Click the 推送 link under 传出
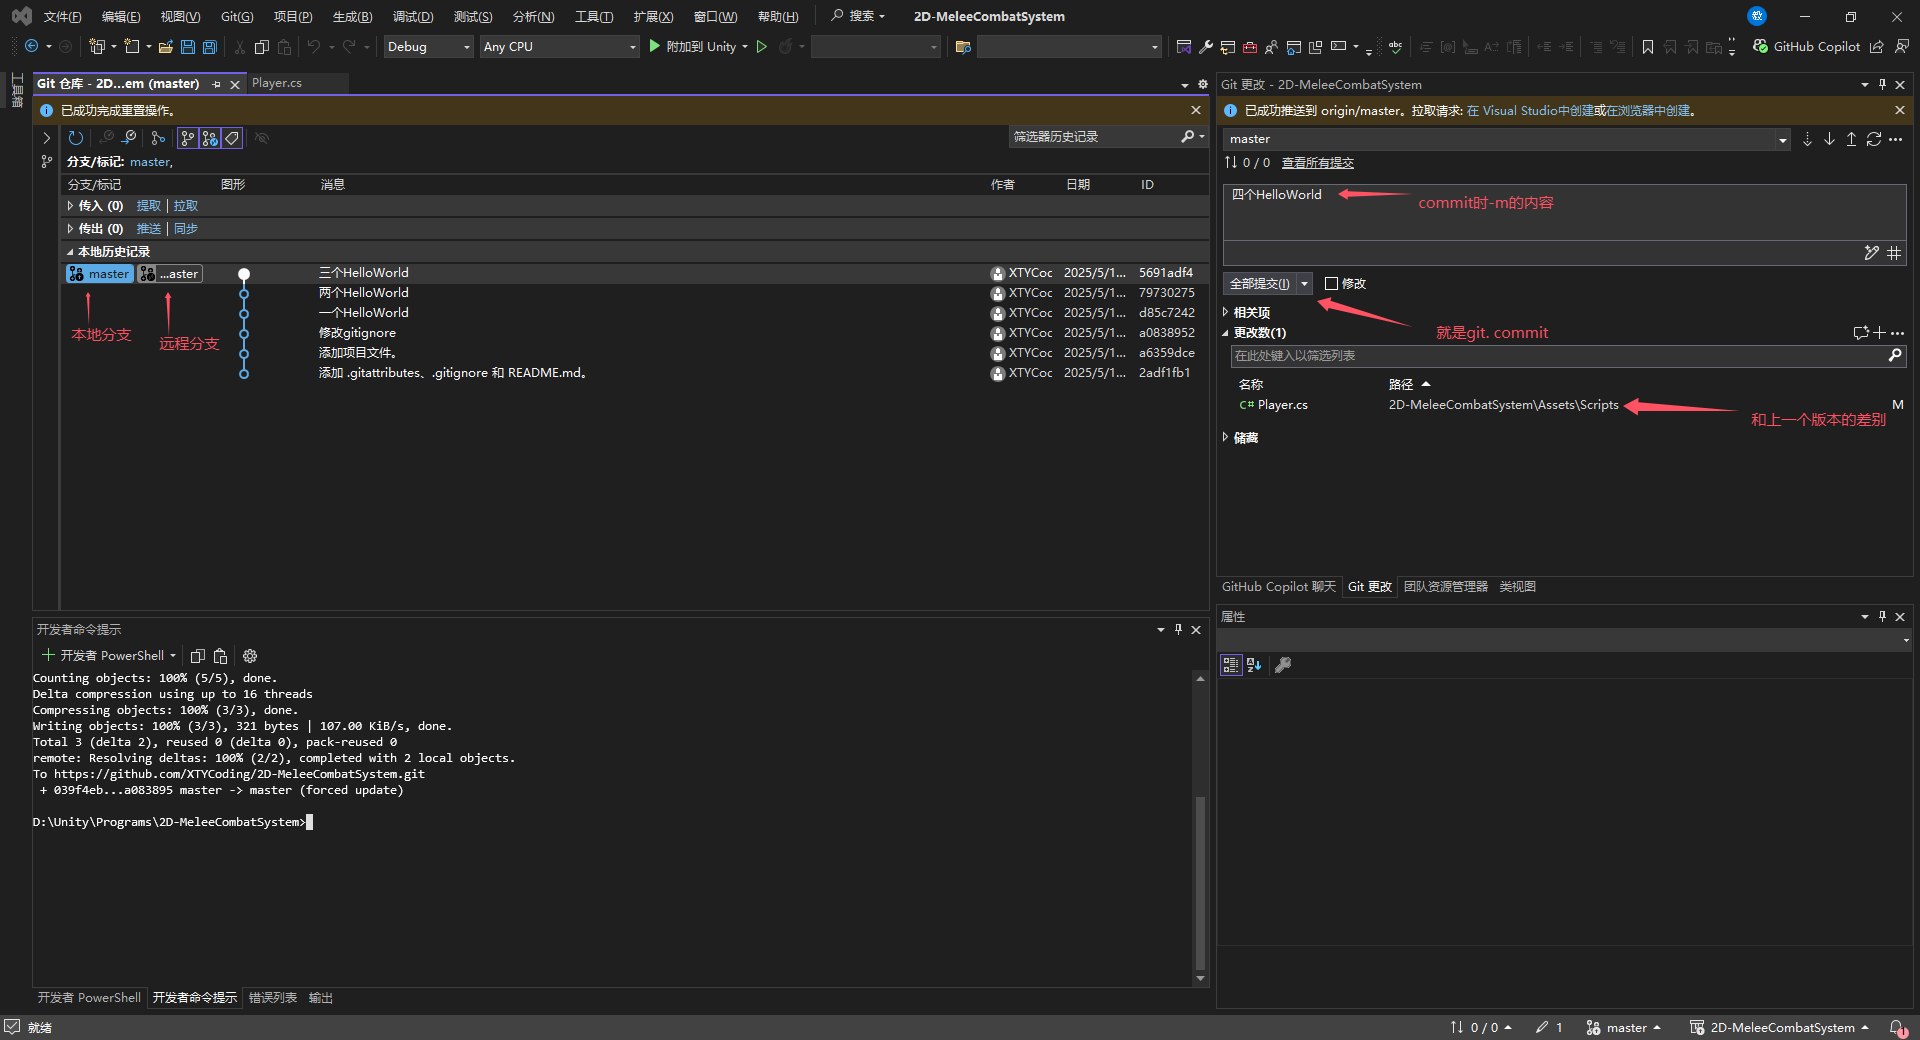 148,229
